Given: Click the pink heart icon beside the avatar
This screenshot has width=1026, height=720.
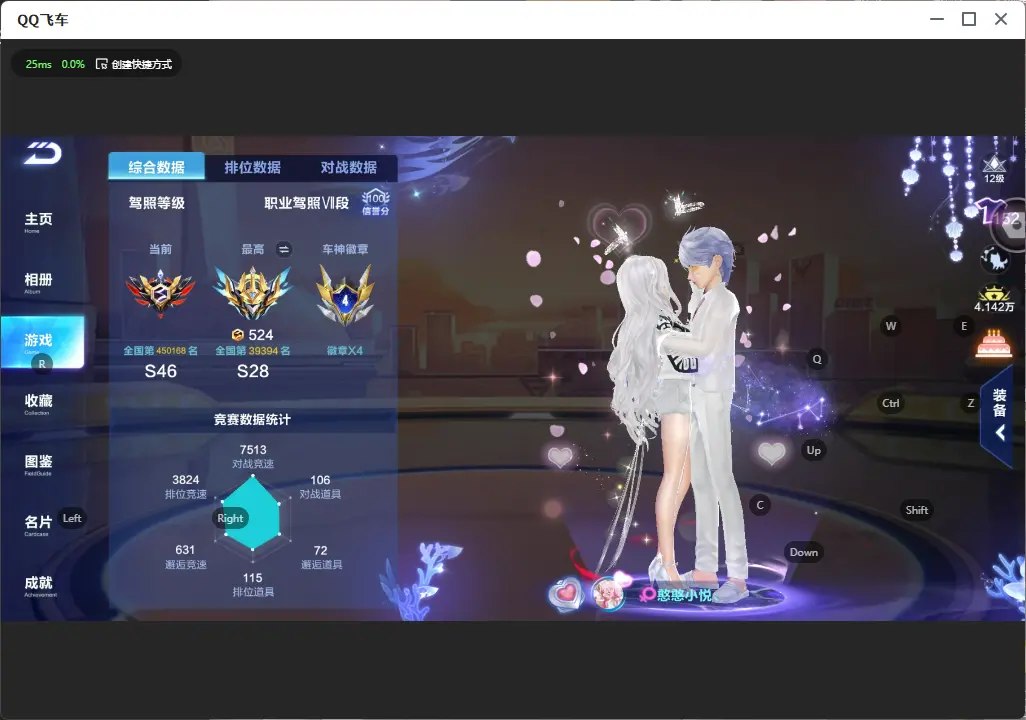Looking at the screenshot, I should click(x=566, y=594).
